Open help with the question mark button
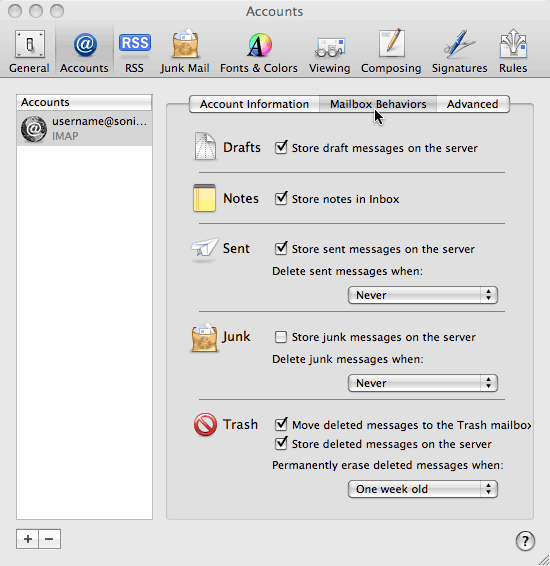 [525, 541]
